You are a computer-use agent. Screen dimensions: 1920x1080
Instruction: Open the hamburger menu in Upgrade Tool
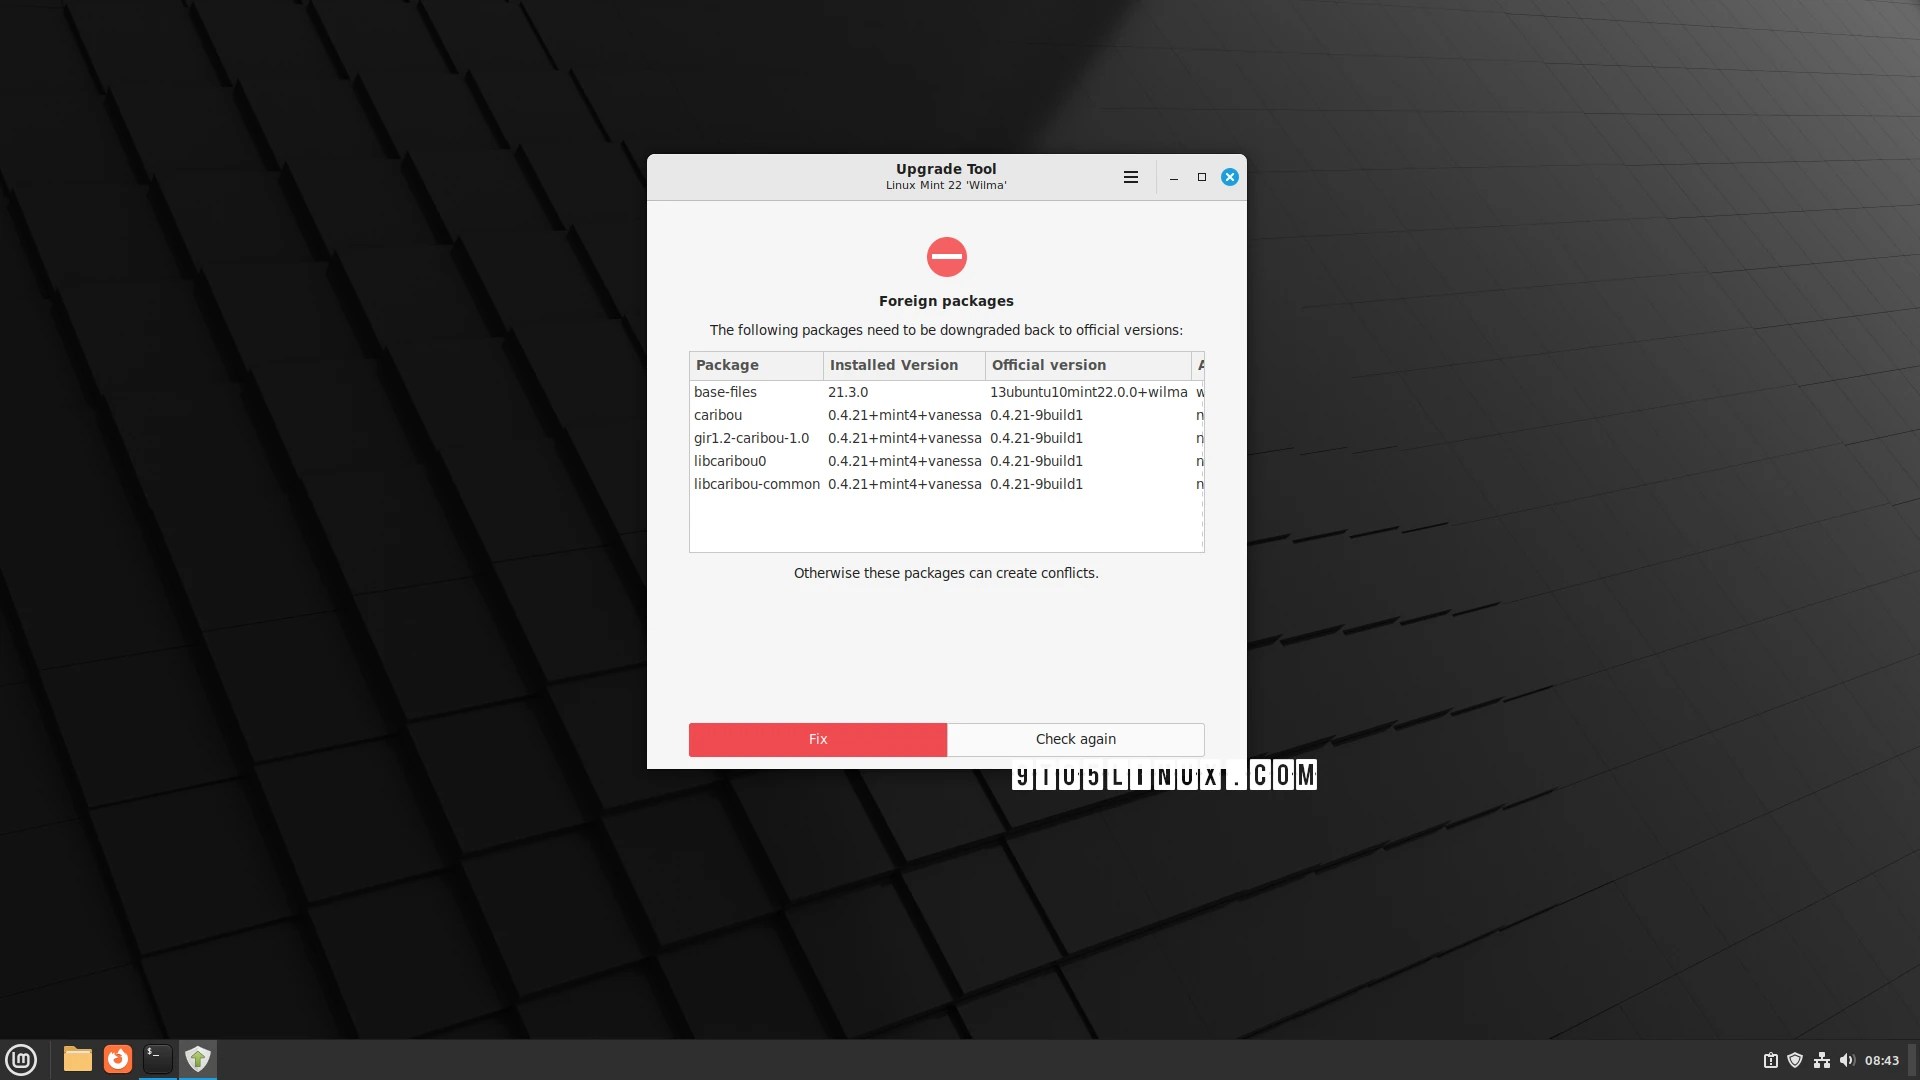tap(1130, 177)
